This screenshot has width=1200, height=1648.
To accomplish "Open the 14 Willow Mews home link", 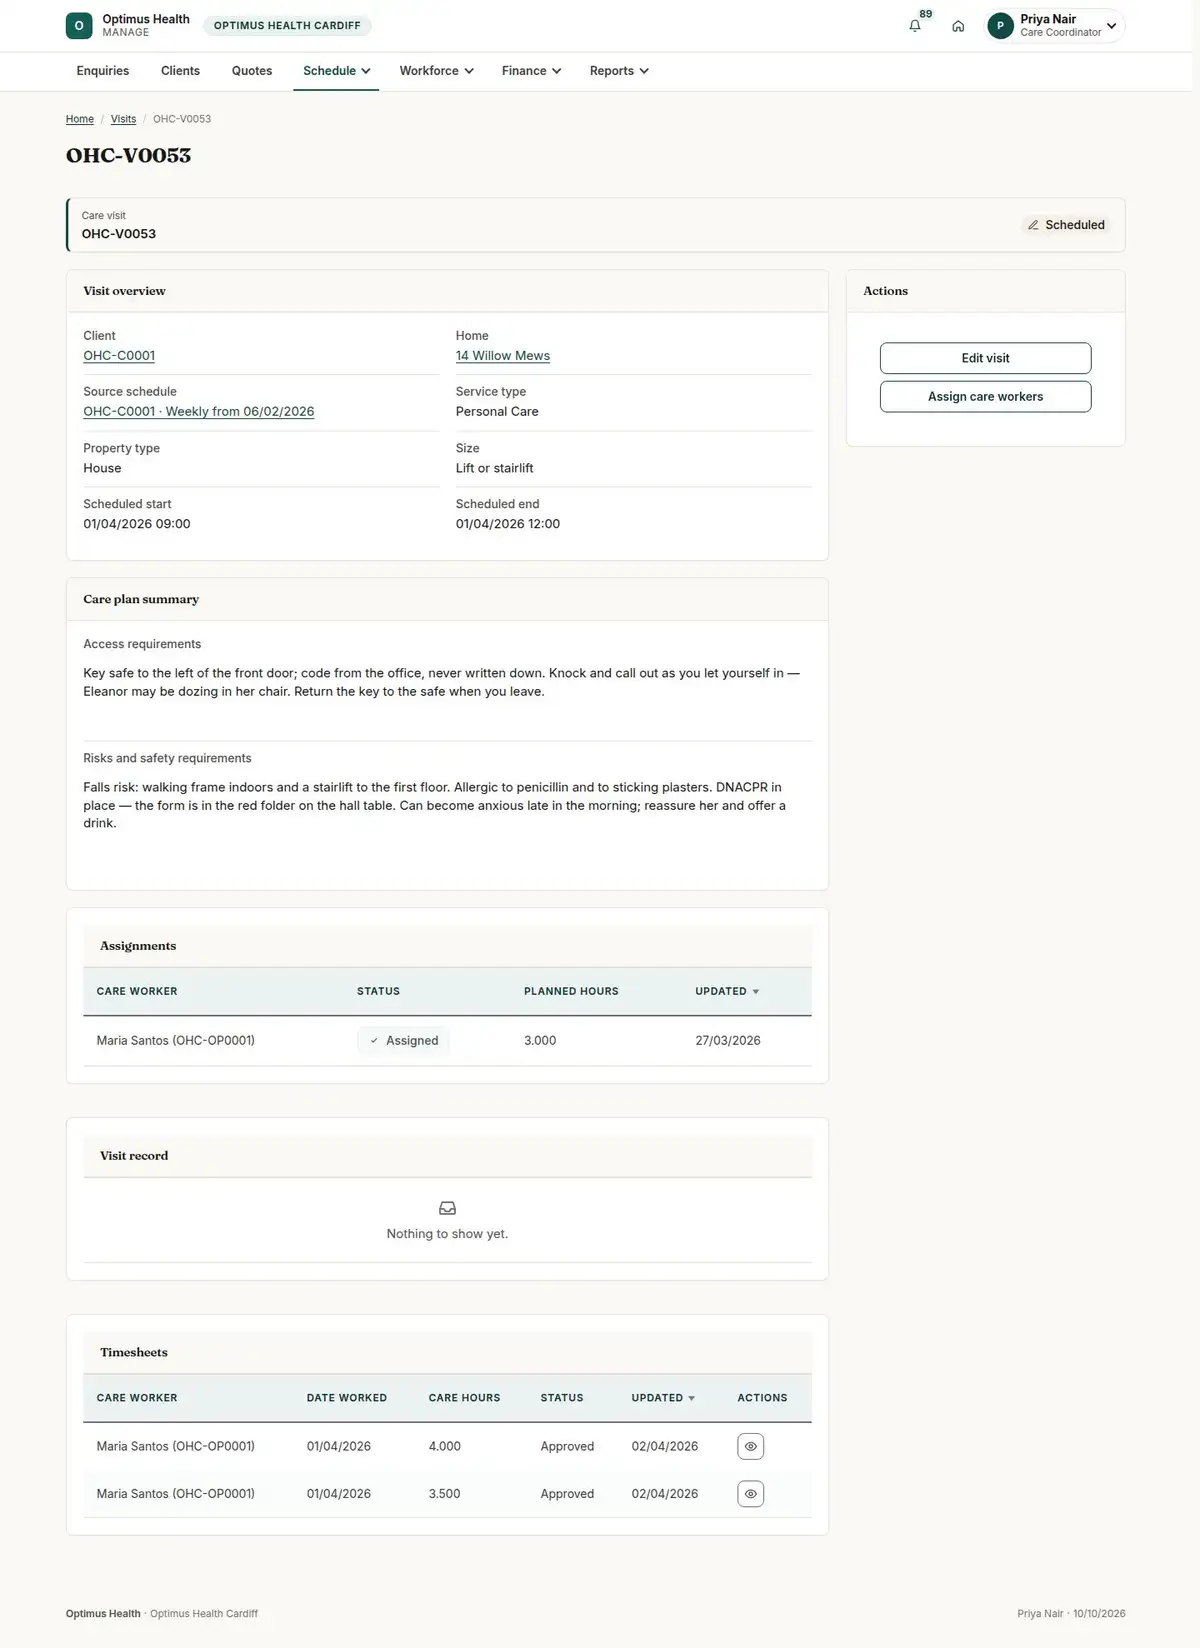I will coord(503,356).
